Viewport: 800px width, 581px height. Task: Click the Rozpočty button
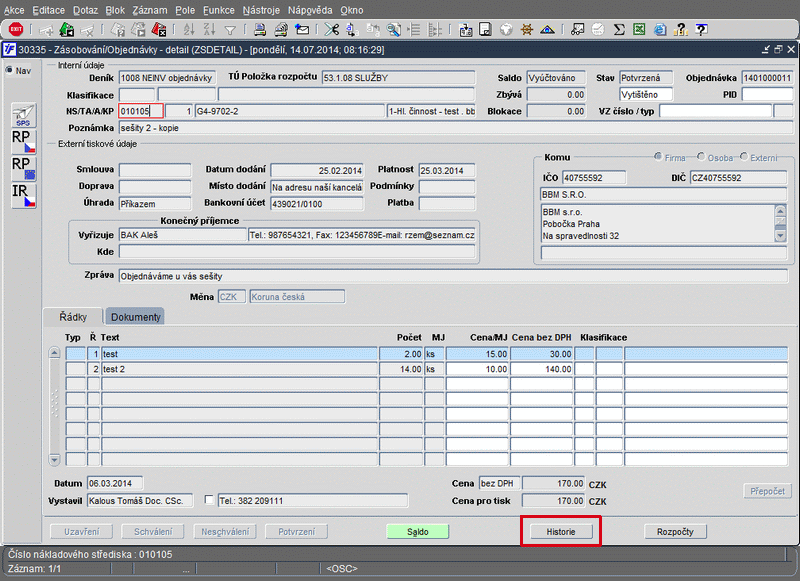point(675,532)
